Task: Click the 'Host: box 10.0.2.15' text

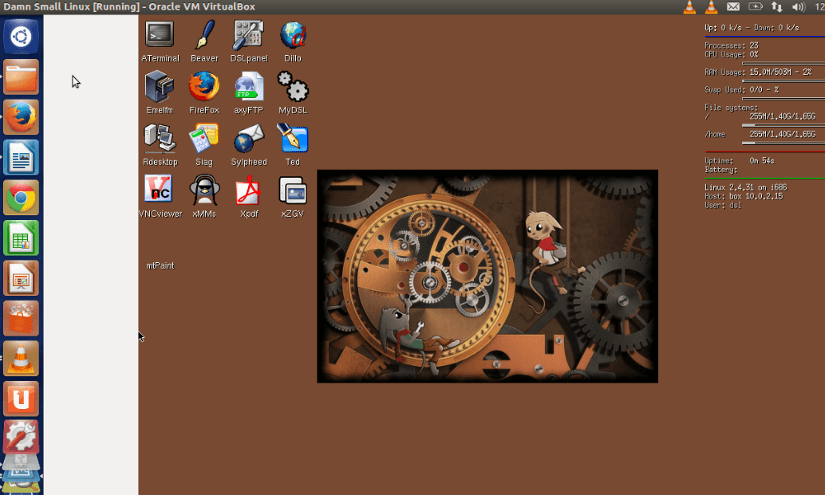Action: [743, 196]
